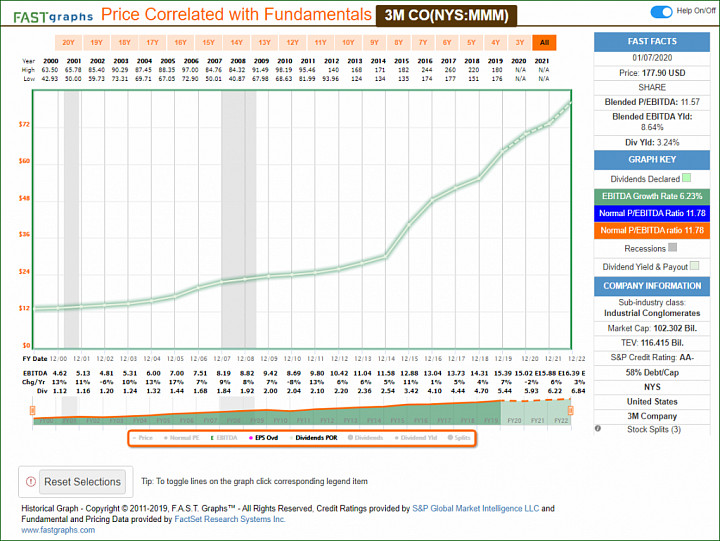
Task: Select the 11Y time range tab
Action: point(321,43)
